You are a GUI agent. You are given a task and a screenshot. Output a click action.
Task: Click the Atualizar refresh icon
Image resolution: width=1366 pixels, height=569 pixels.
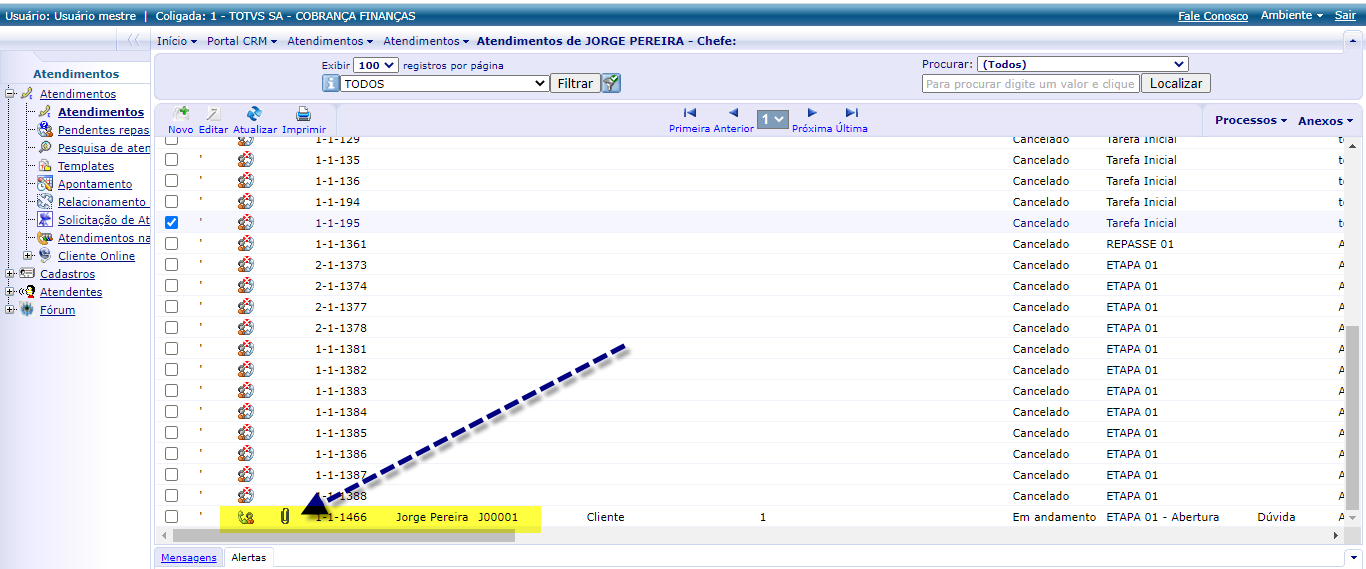254,114
